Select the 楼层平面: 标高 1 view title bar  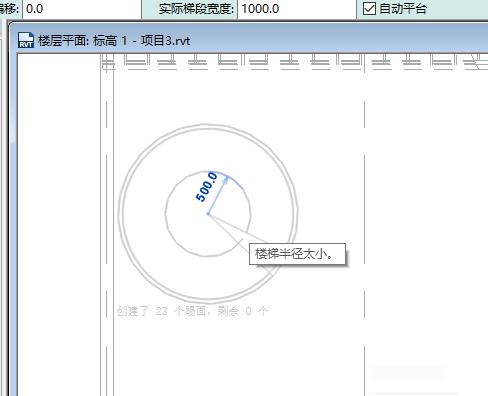pyautogui.click(x=248, y=41)
